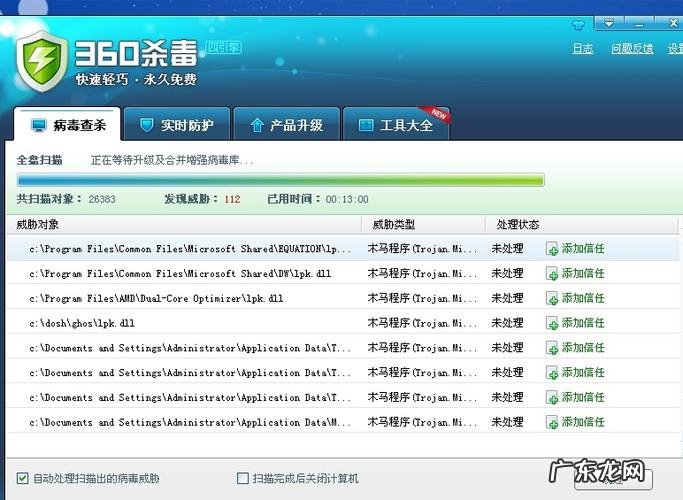The image size is (683, 500).
Task: Select threat row EQUATION\lp...
Action: click(x=343, y=249)
